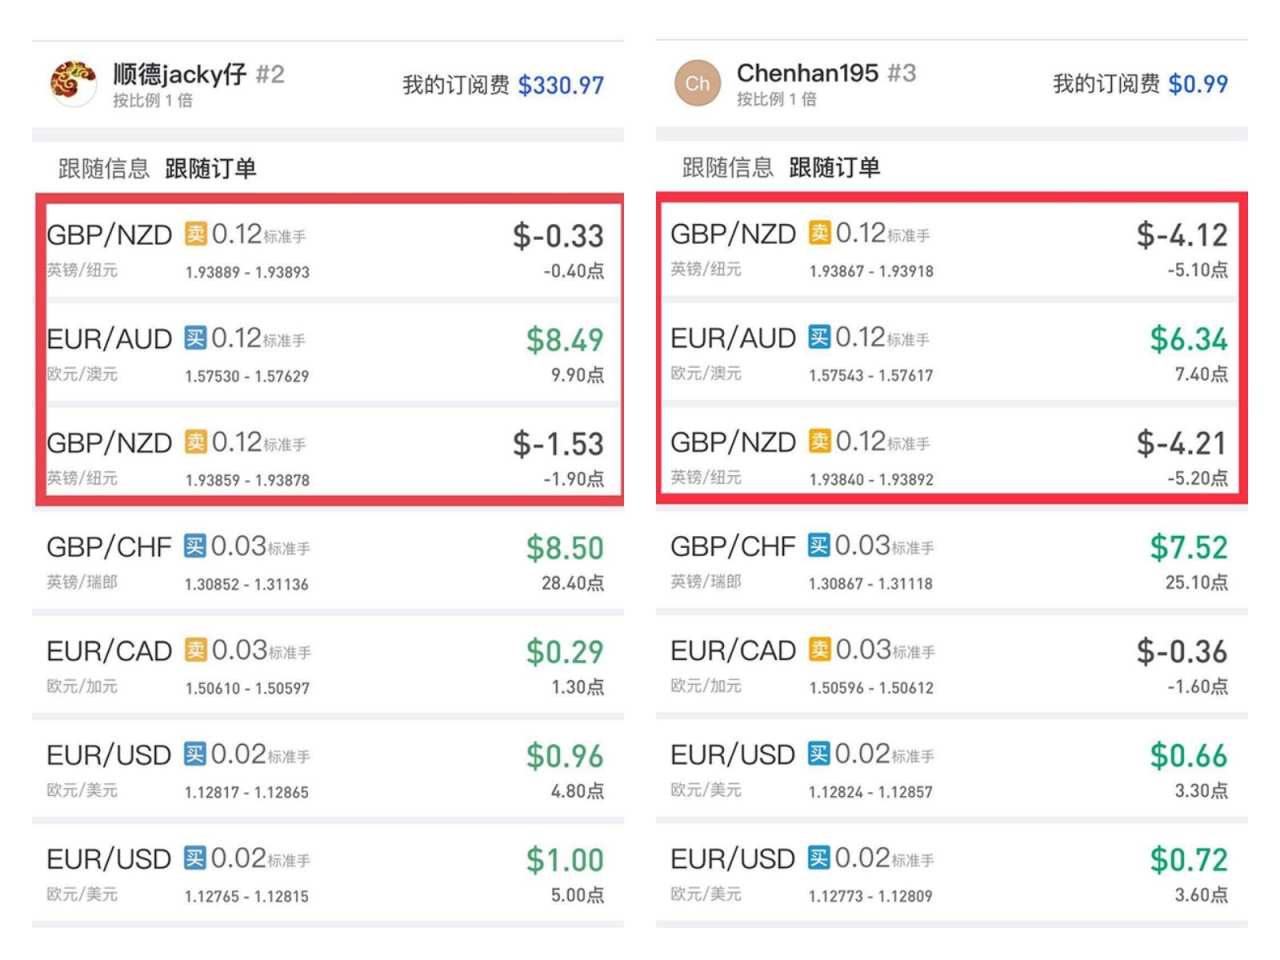The height and width of the screenshot is (960, 1280).
Task: Click the buy badge on the GBP/CHF $8.50 order
Action: [x=195, y=546]
